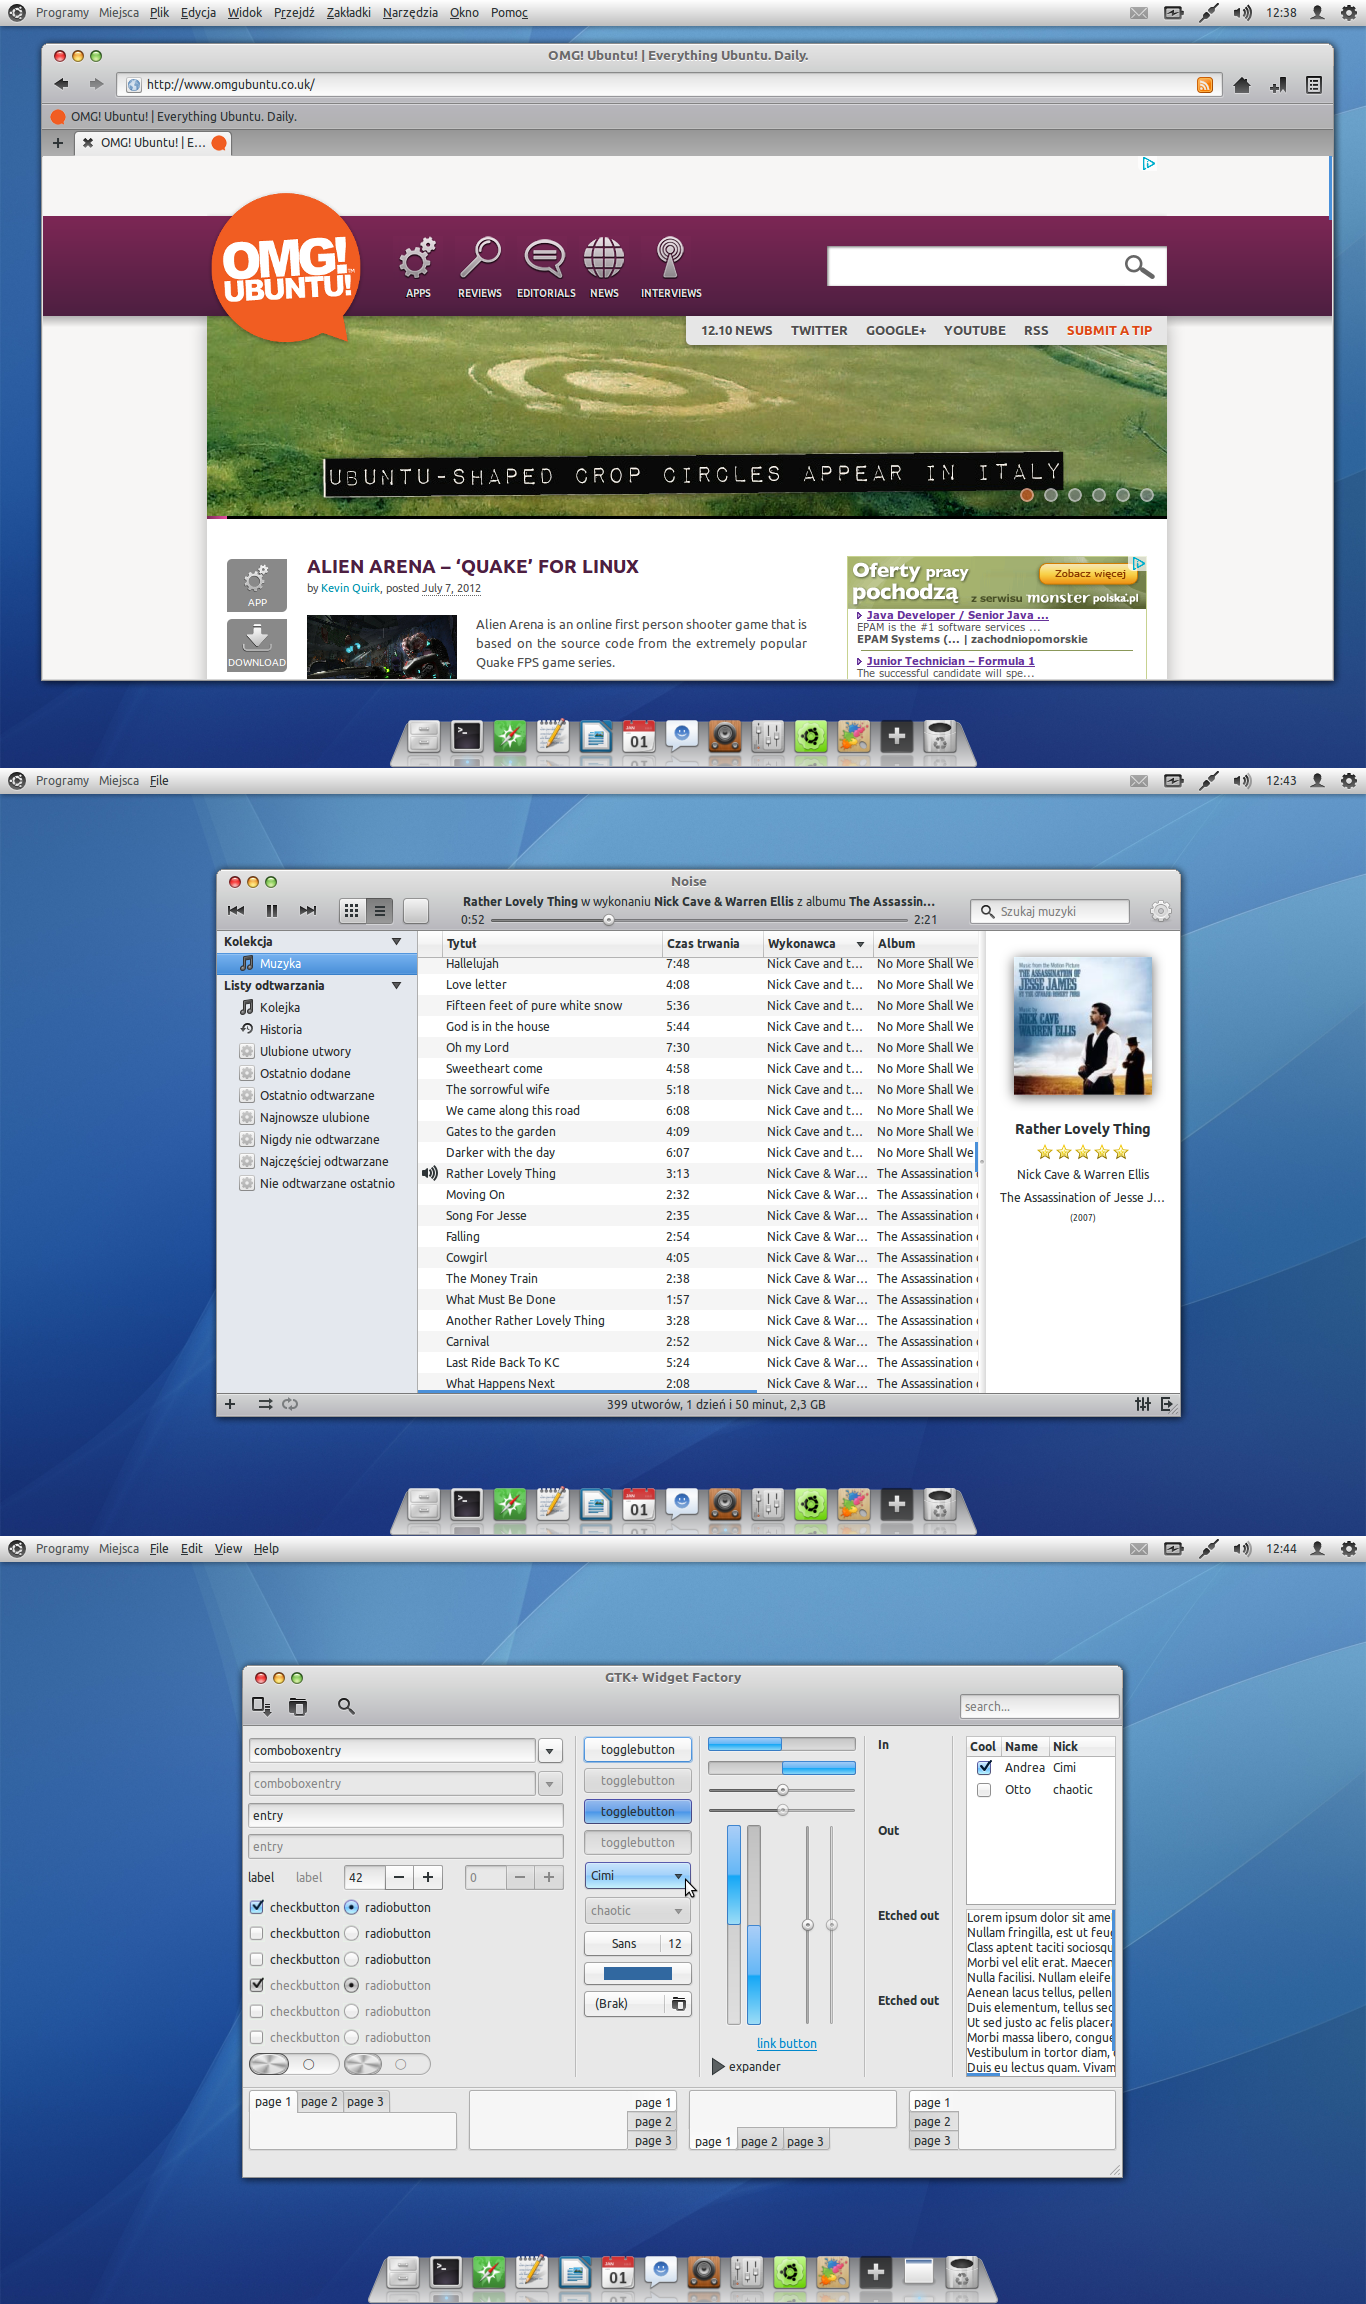Switch Noise to list view
The image size is (1366, 2304).
point(380,910)
